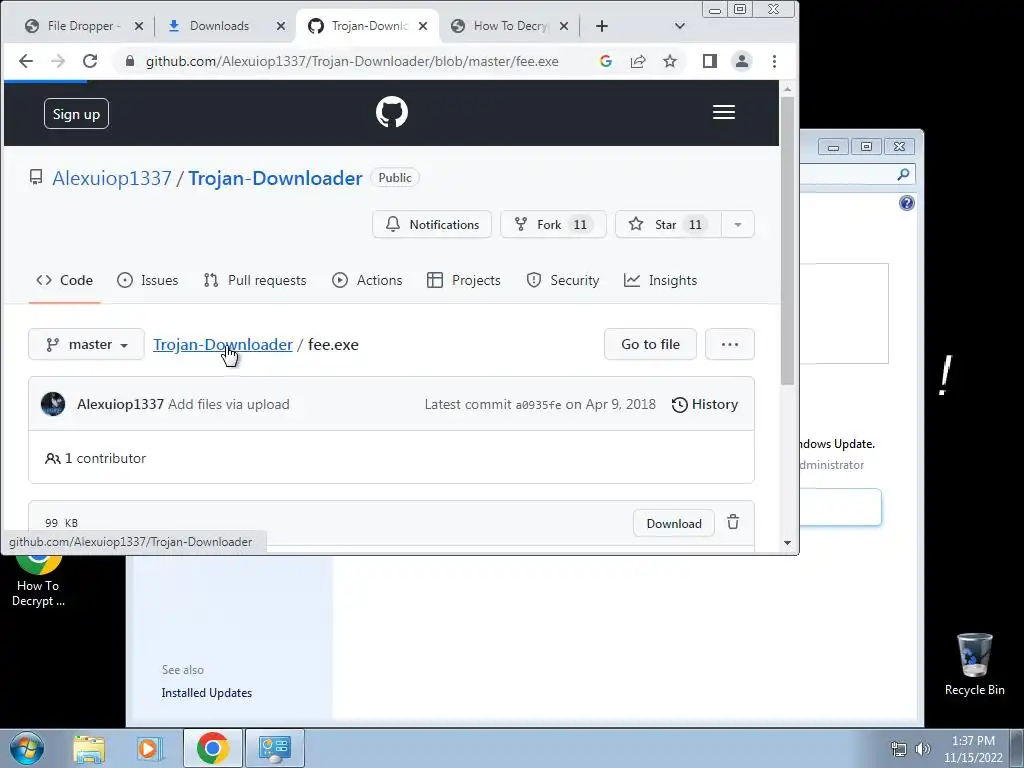
Task: Click Control Panel taskbar icon
Action: click(275, 748)
